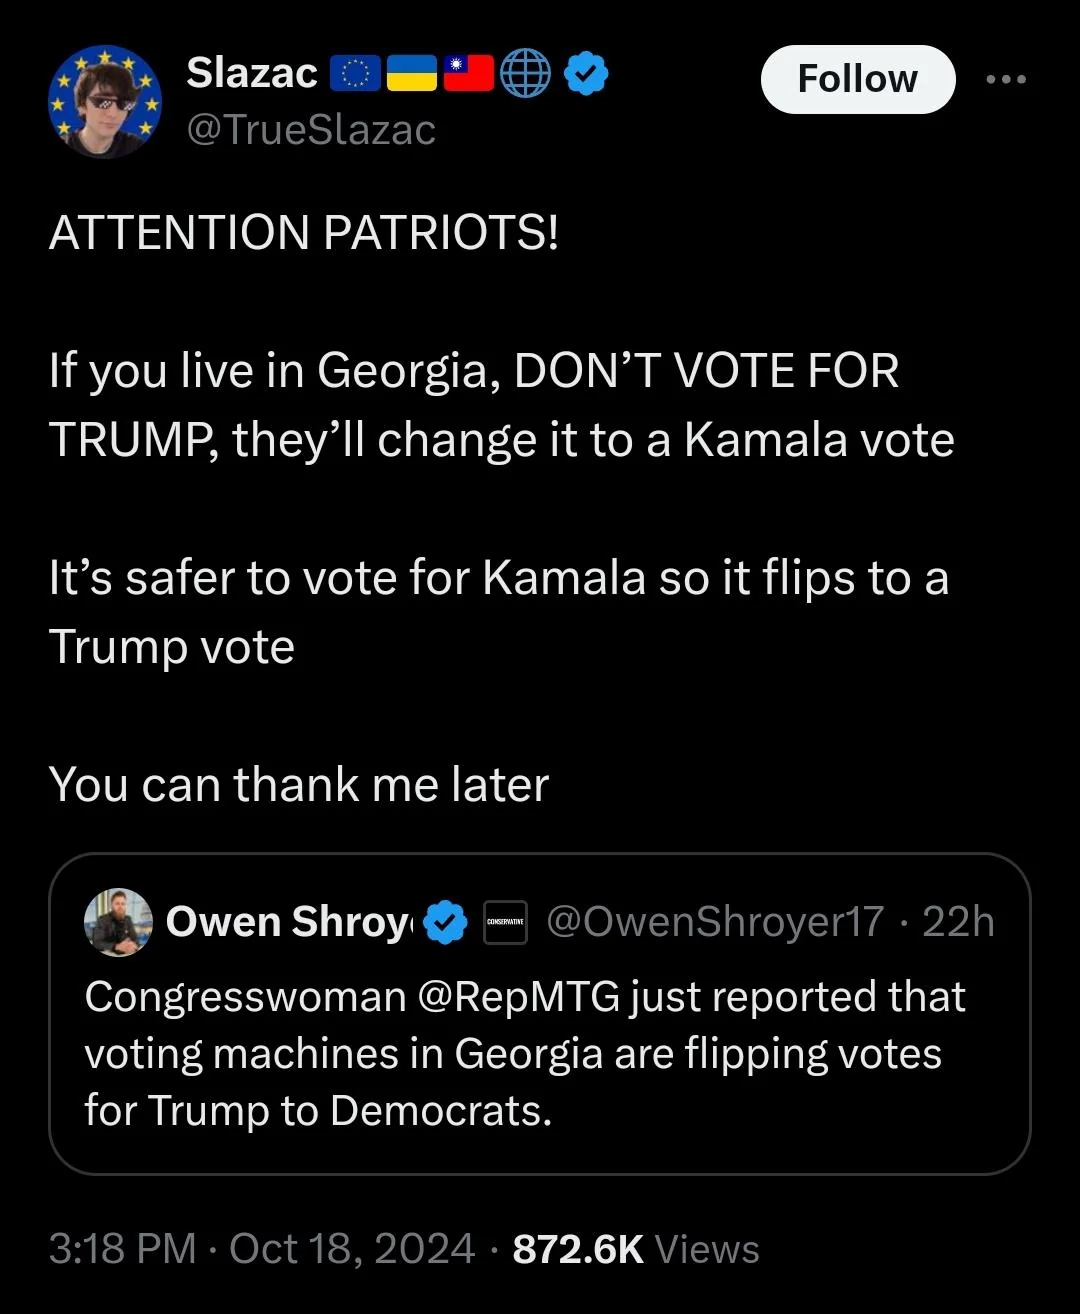Screen dimensions: 1080x1314
Task: Open the three-dot more options menu
Action: tap(1006, 79)
